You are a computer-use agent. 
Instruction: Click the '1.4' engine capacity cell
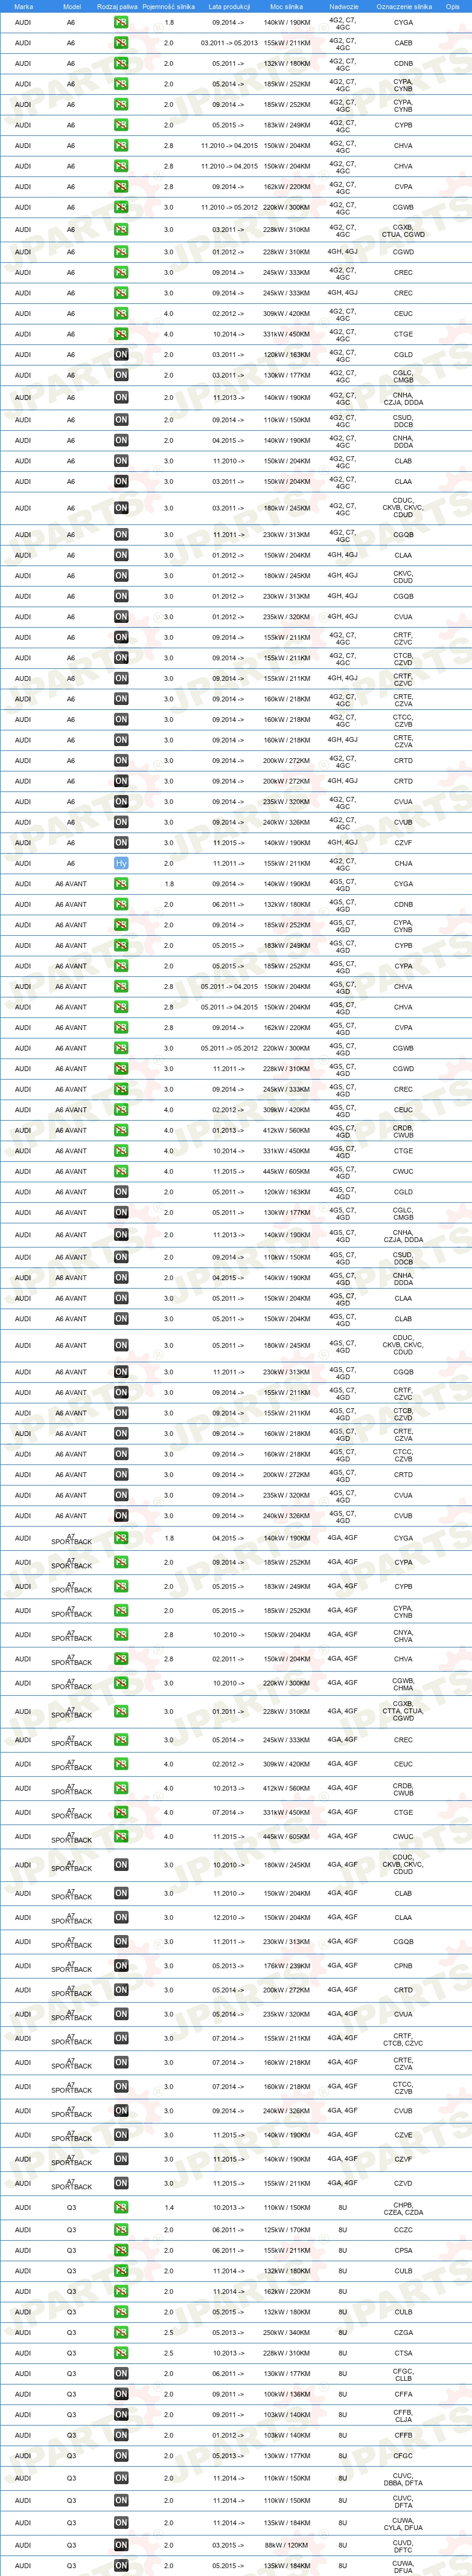pos(168,2207)
